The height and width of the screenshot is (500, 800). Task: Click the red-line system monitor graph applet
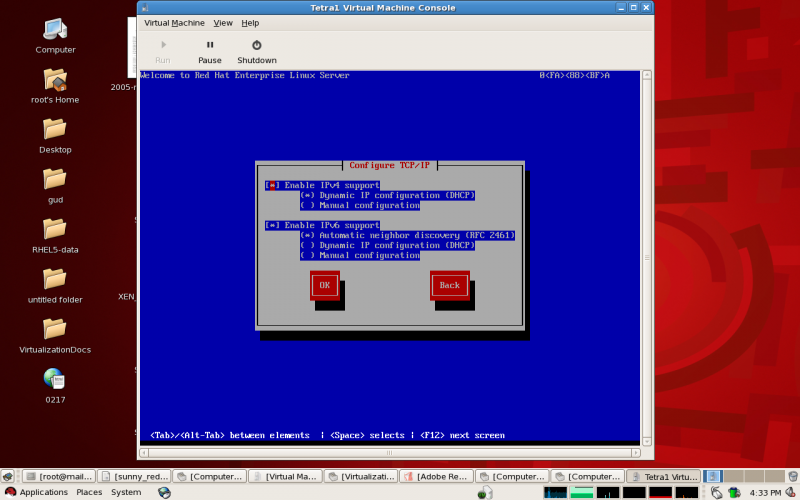pyautogui.click(x=660, y=492)
